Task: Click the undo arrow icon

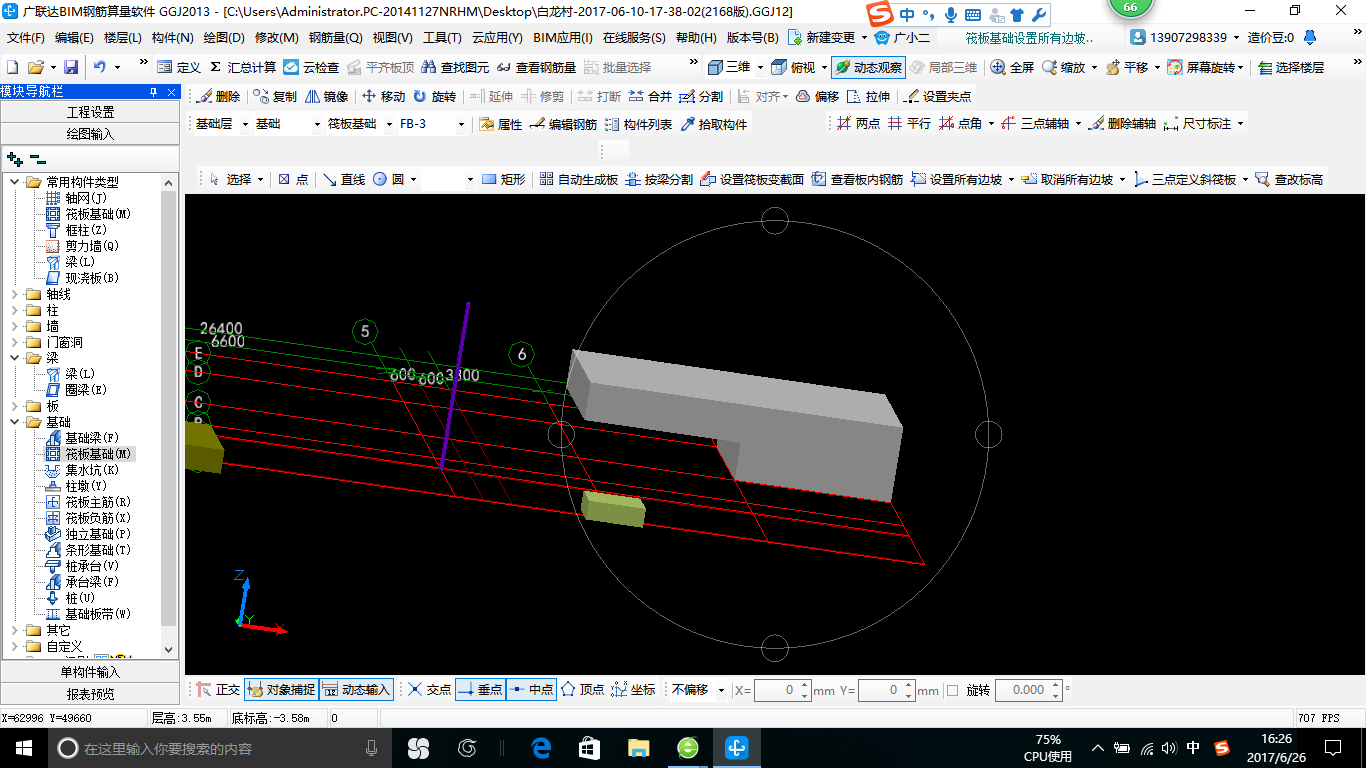Action: coord(100,67)
